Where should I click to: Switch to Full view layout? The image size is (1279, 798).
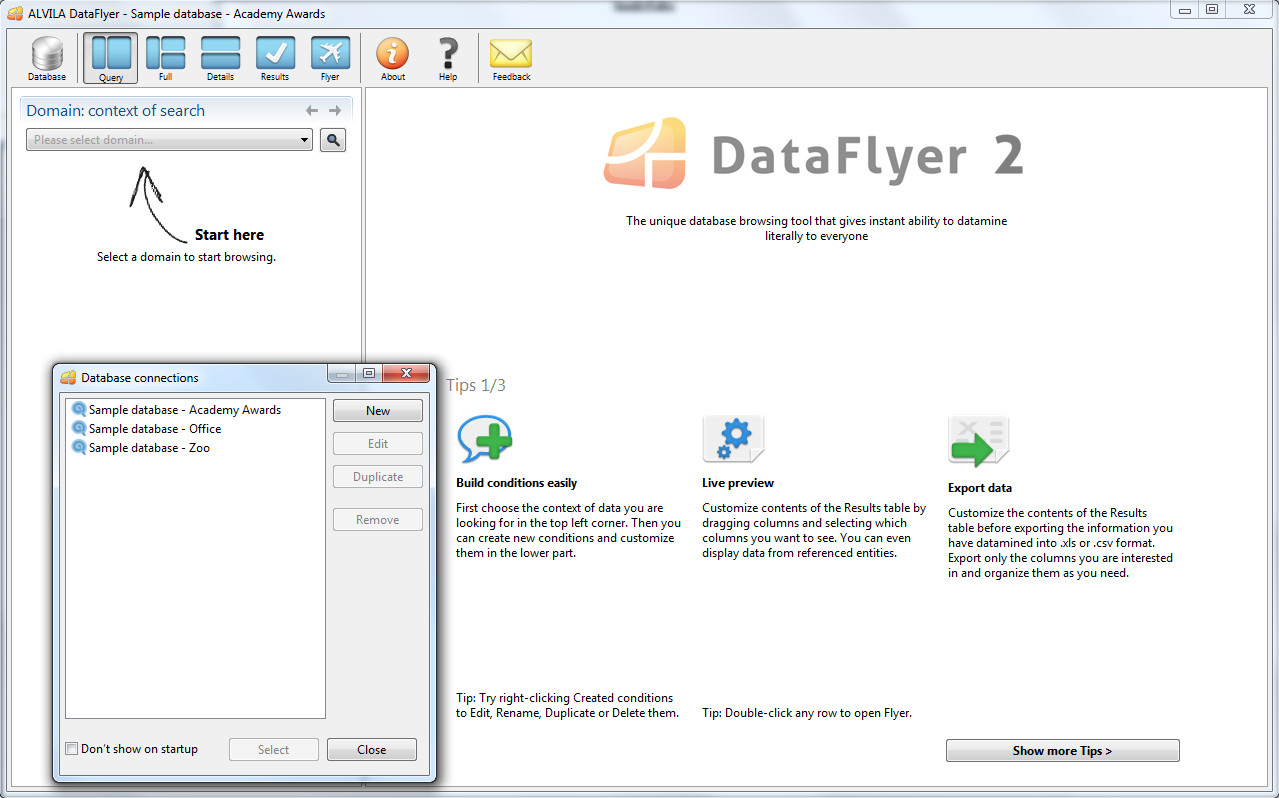pos(165,59)
